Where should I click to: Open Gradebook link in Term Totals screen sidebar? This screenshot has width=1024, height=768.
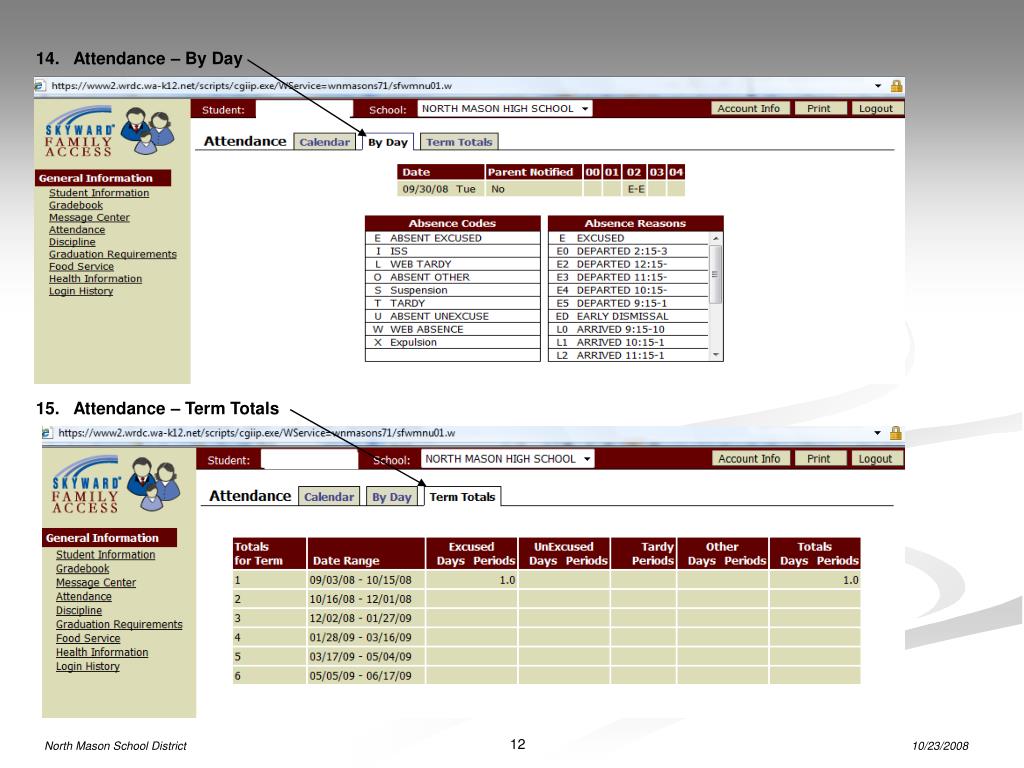pyautogui.click(x=82, y=568)
